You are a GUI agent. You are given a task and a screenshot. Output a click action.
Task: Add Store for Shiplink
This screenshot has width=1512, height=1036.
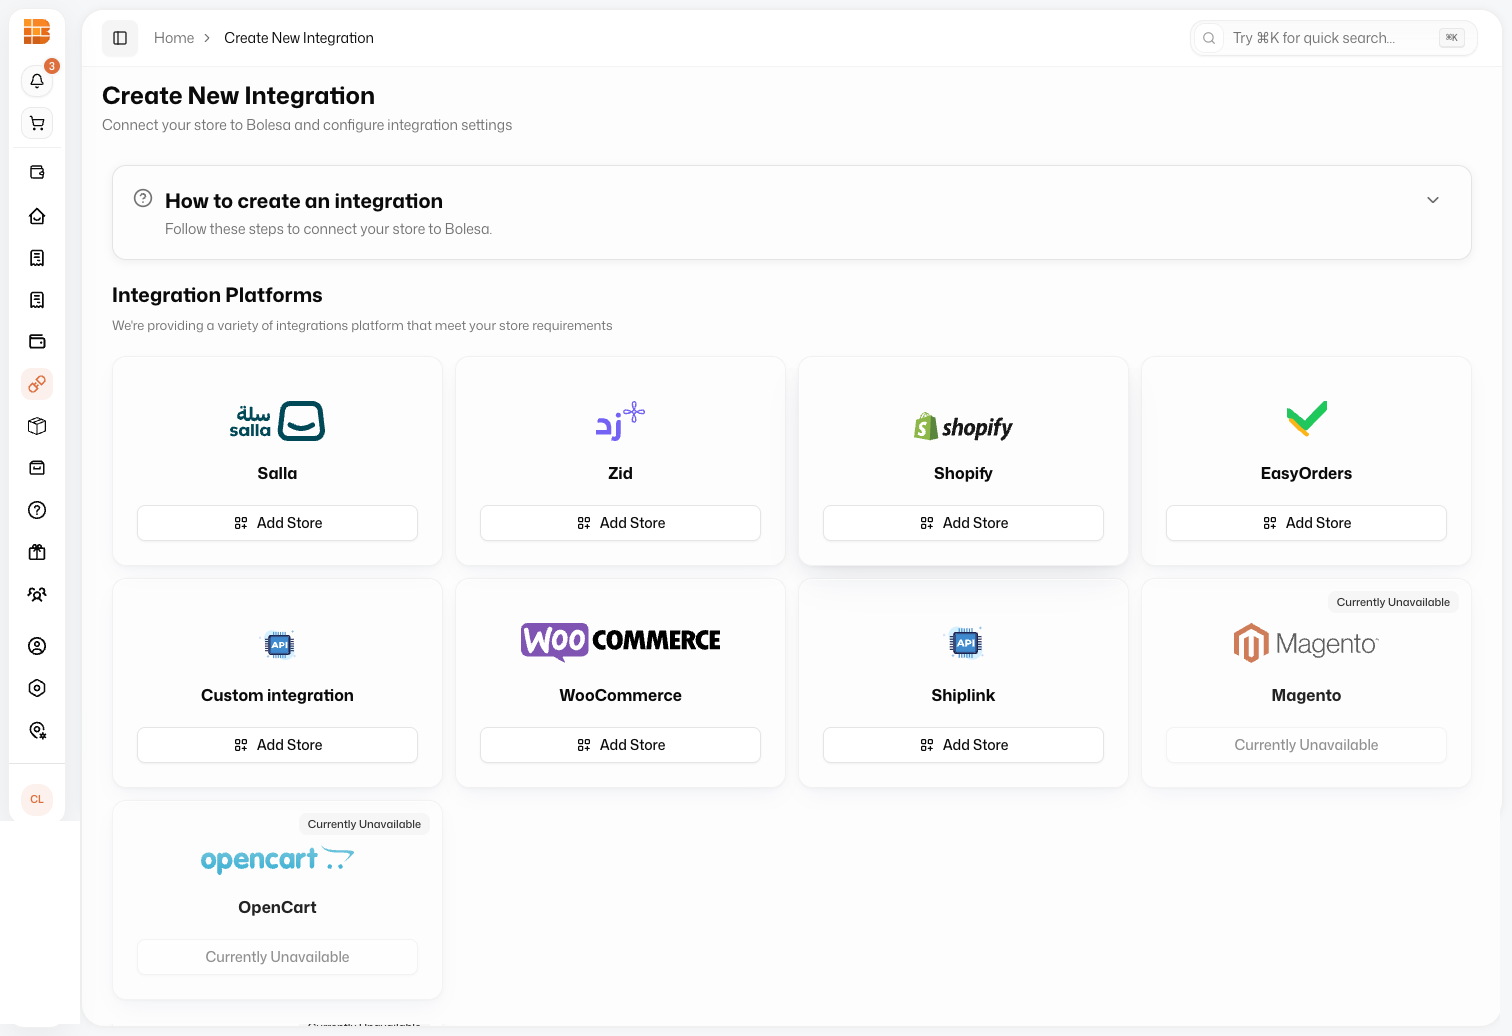963,745
